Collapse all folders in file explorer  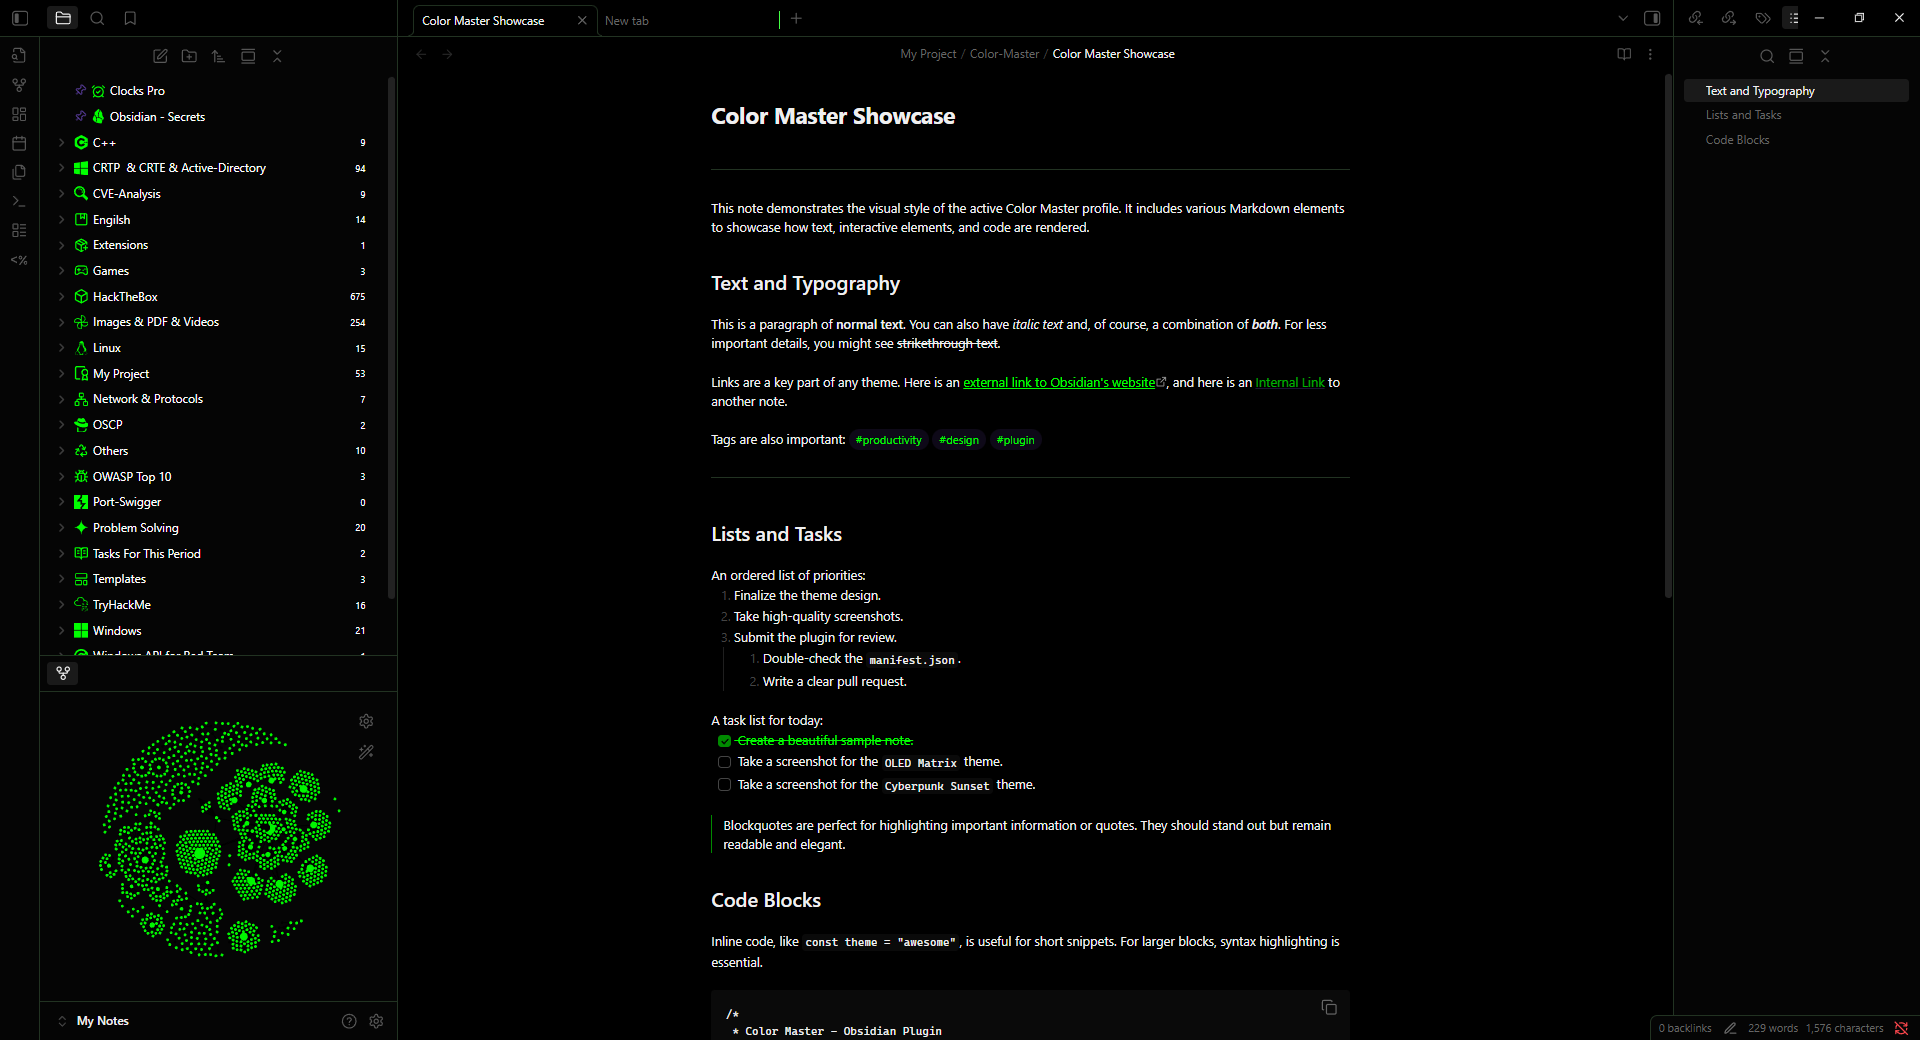277,56
